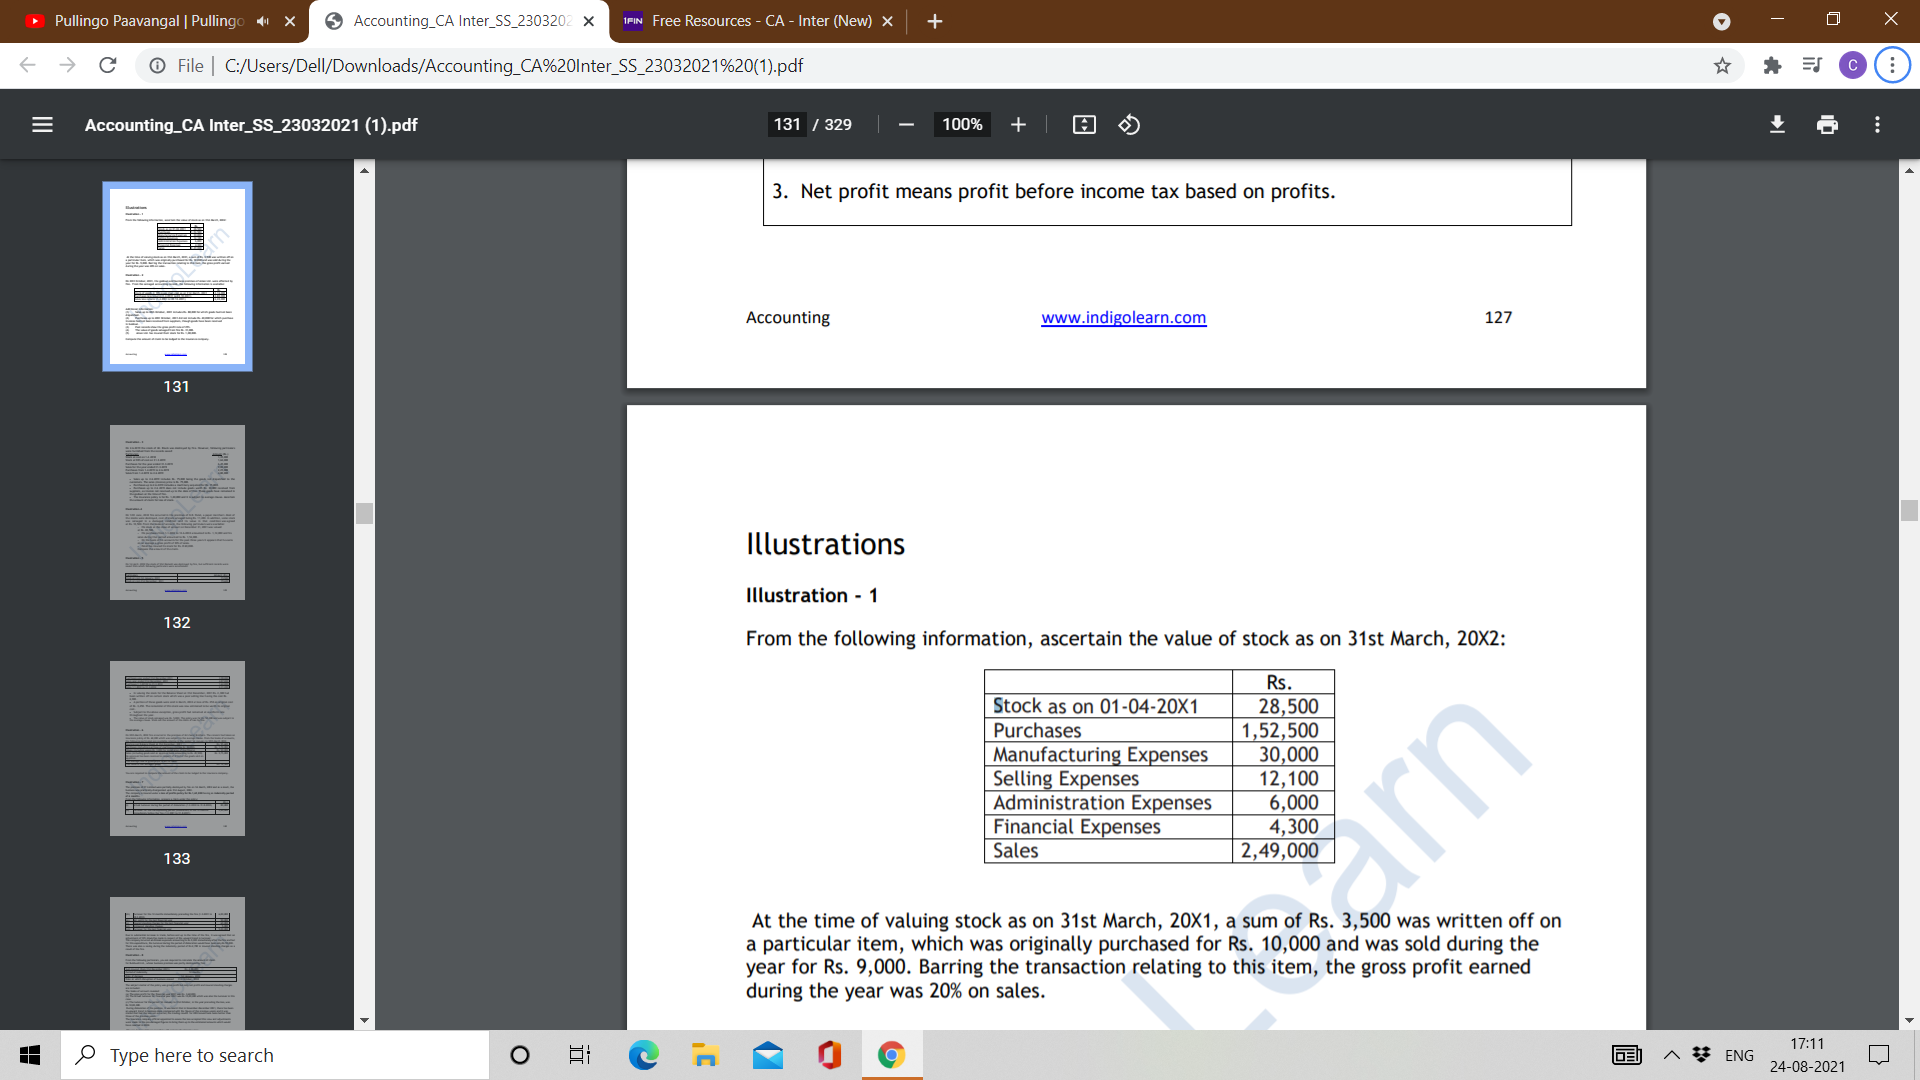
Task: Toggle the PDF sidebar menu icon
Action: tap(42, 125)
